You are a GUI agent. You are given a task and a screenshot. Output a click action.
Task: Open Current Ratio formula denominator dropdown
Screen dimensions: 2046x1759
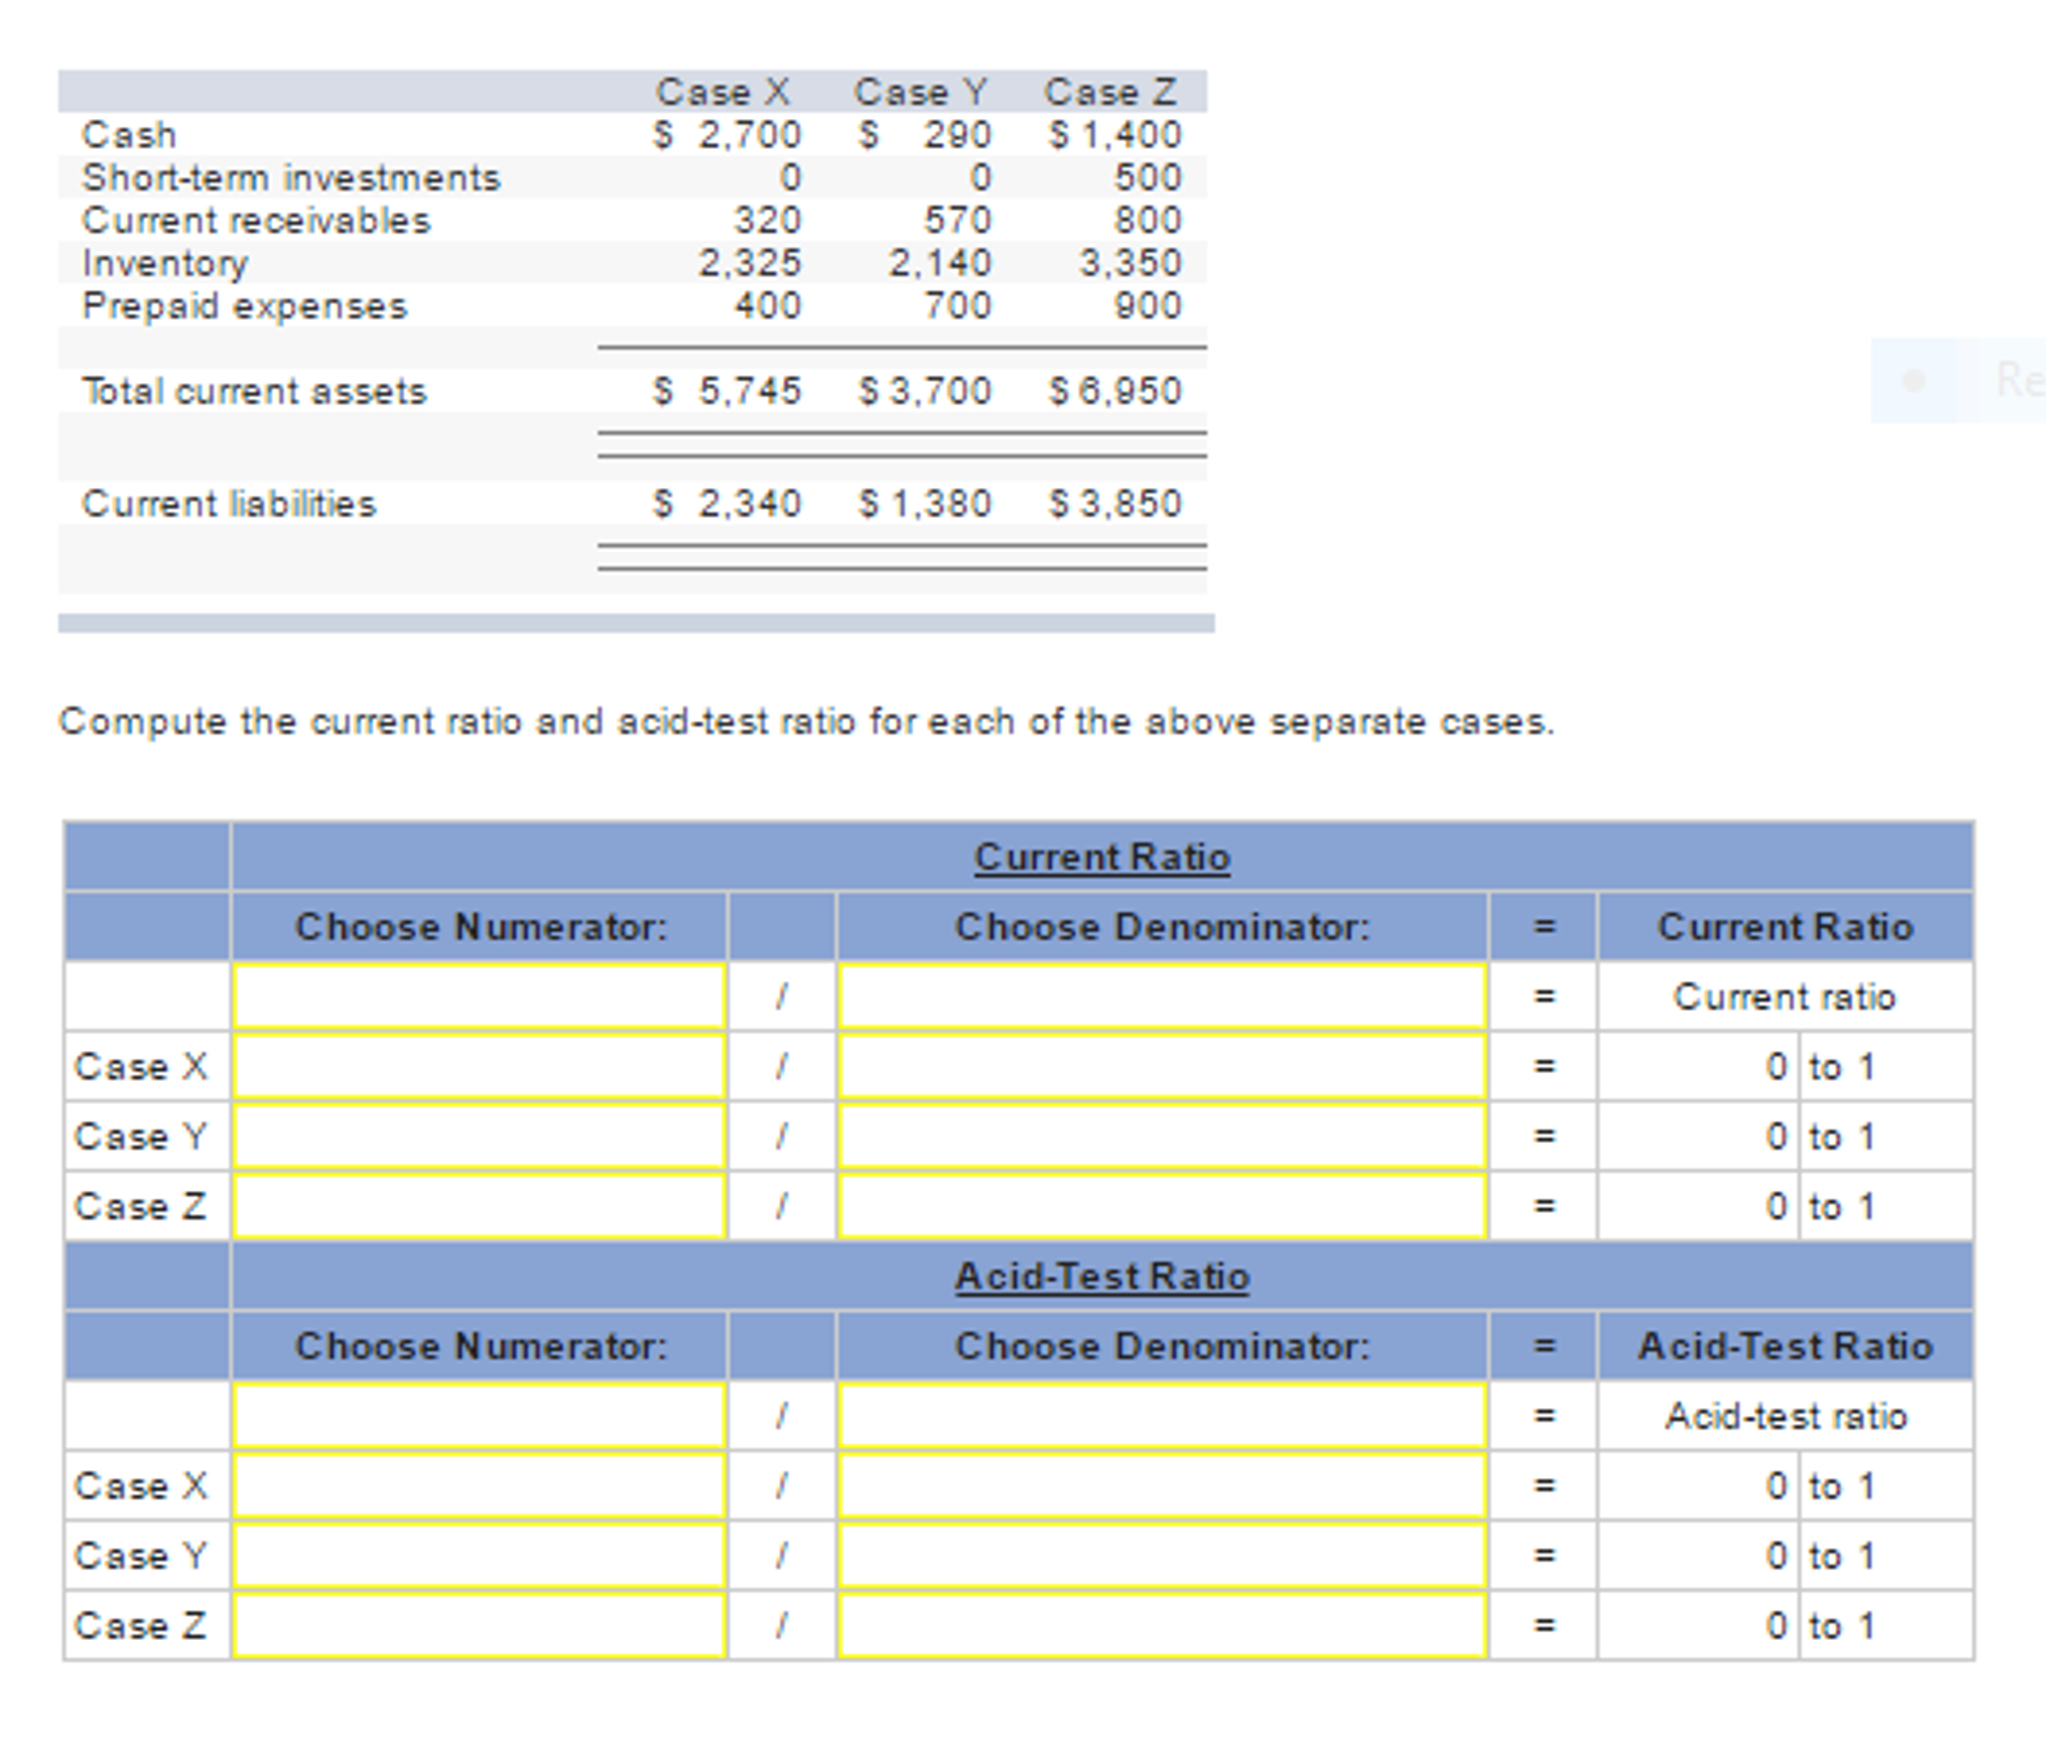click(x=1162, y=996)
